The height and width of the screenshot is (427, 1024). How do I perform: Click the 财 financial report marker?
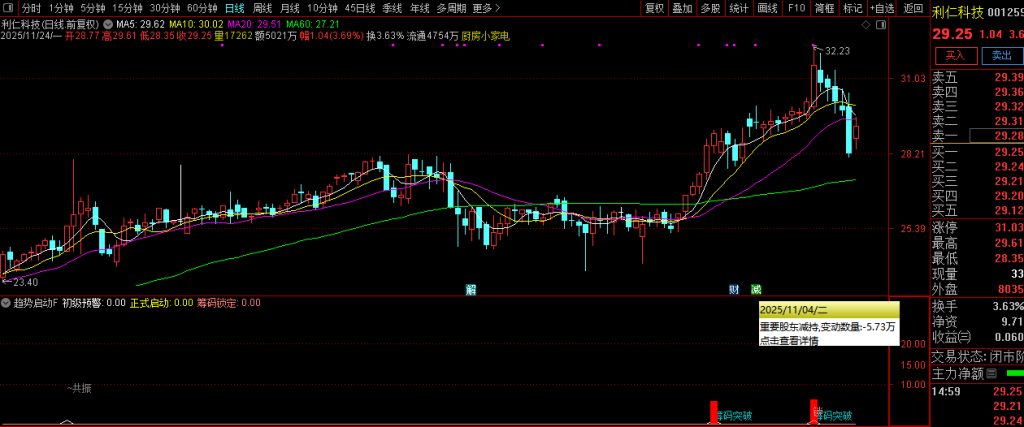(734, 289)
